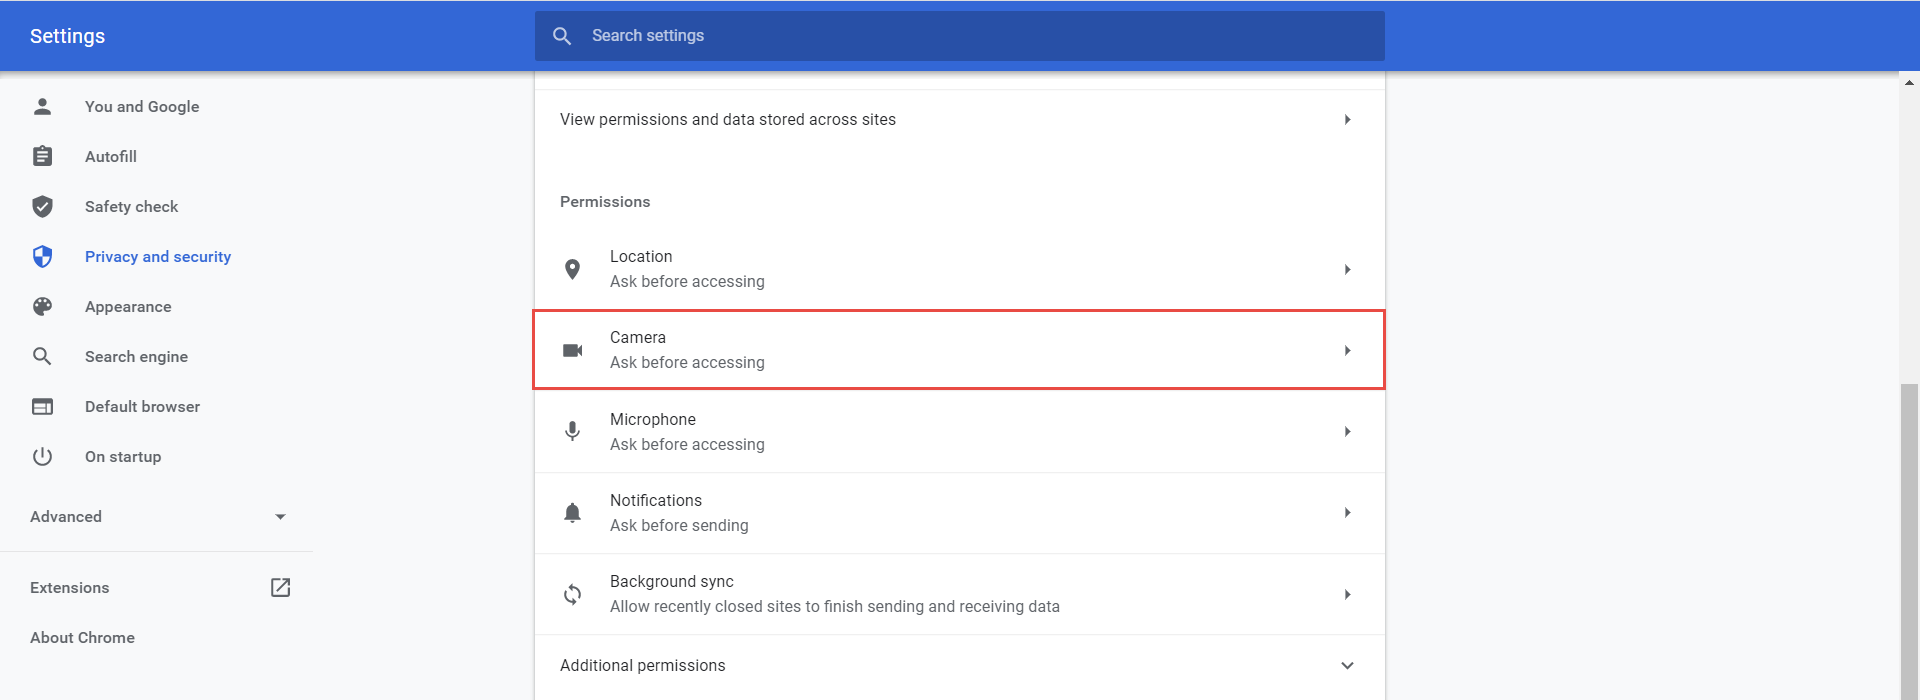Select Safety check in sidebar
Screen dimensions: 1920x700
pyautogui.click(x=131, y=207)
